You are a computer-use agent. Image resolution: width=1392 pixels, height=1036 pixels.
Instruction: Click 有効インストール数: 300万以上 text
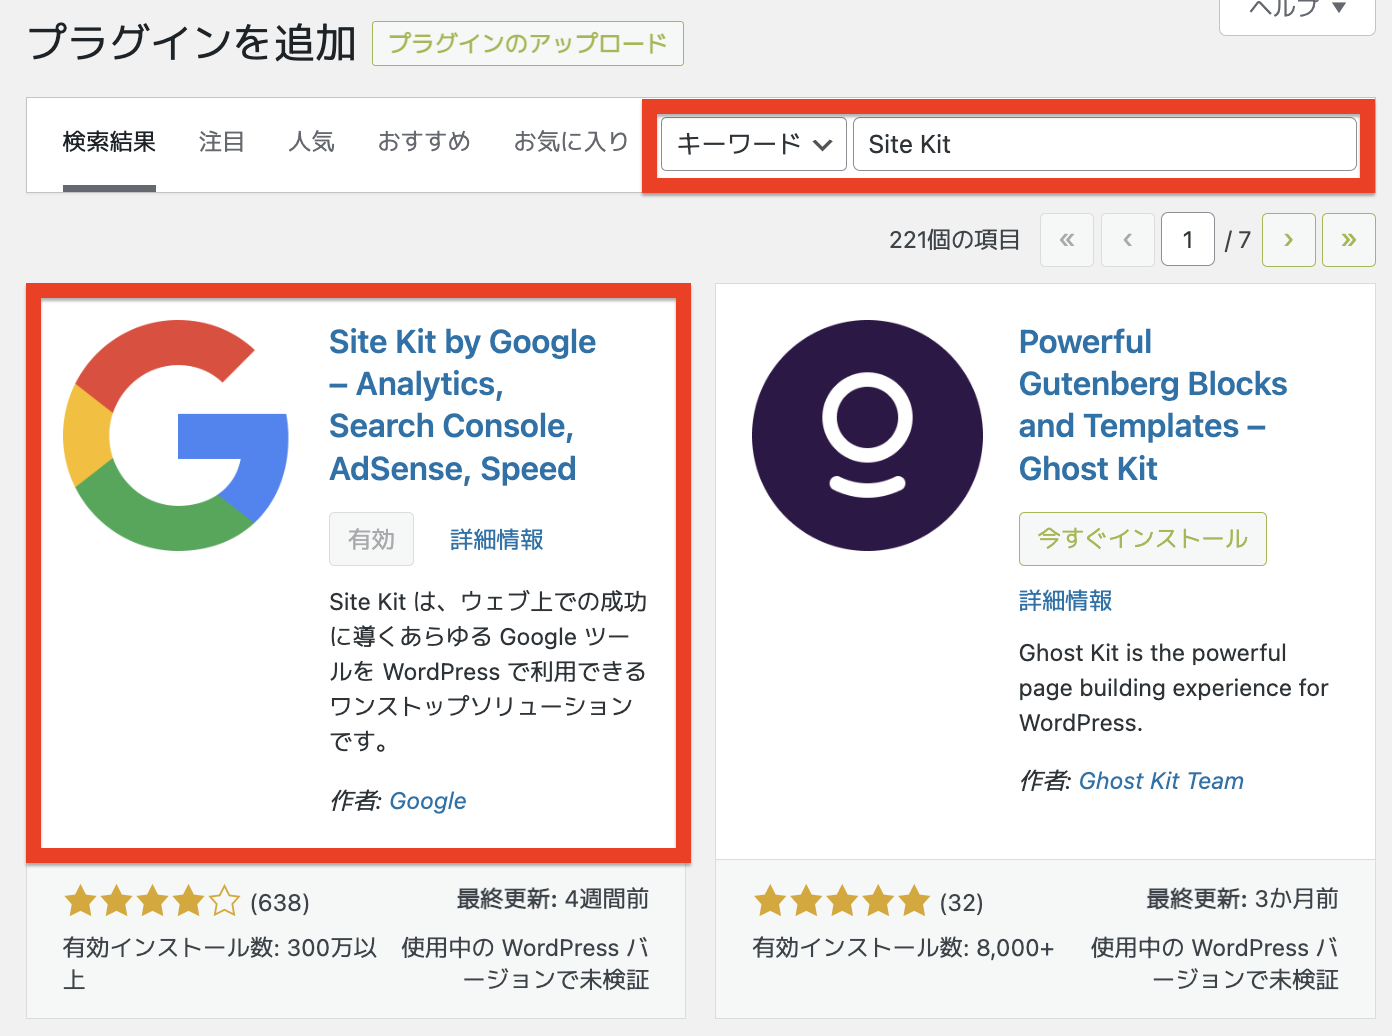(220, 964)
